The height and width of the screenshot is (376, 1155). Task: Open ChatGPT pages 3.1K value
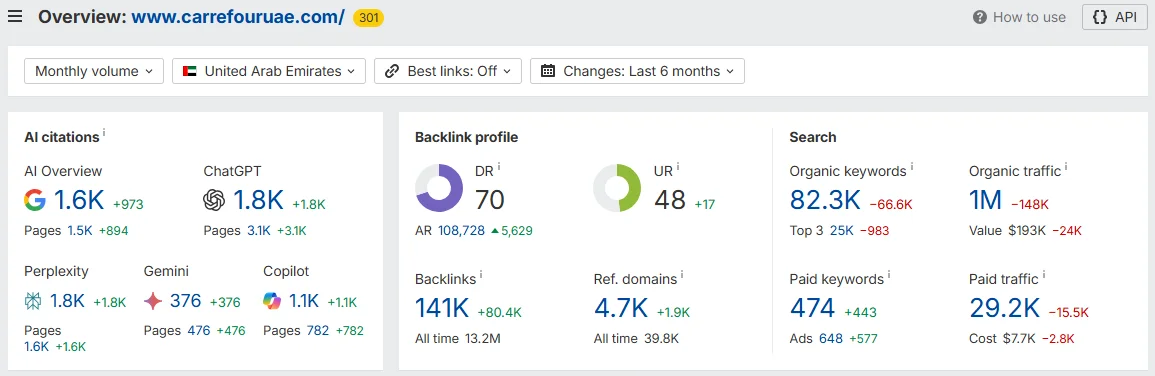(x=259, y=231)
